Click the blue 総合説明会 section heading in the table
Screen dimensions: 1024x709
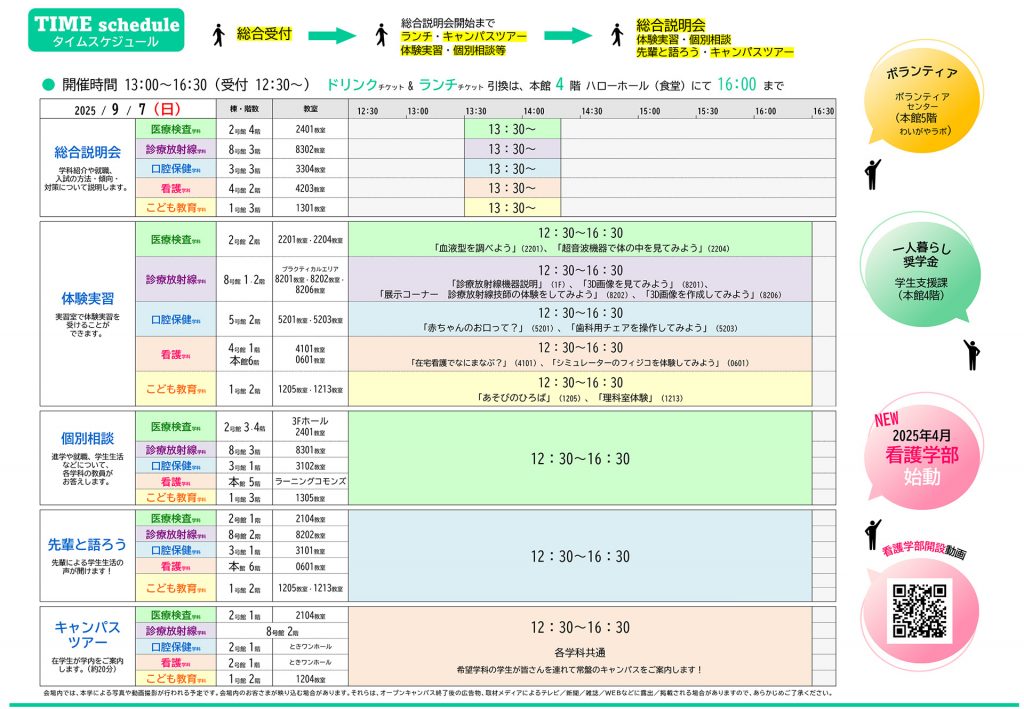(88, 153)
